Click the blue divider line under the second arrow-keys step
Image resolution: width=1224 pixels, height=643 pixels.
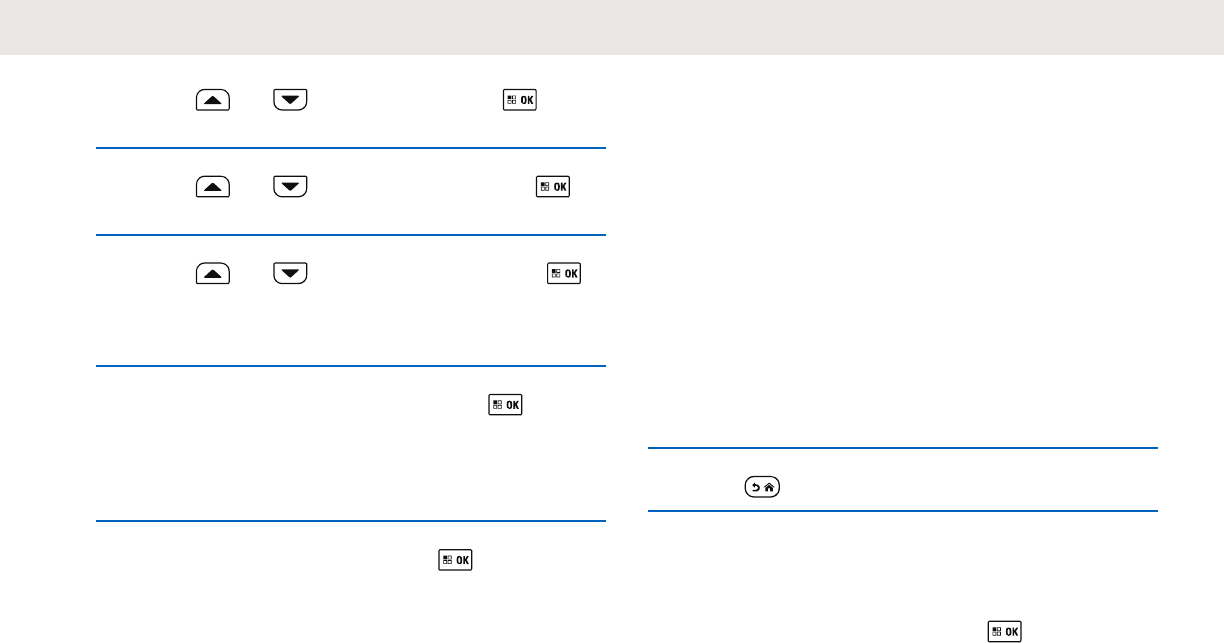tap(351, 235)
